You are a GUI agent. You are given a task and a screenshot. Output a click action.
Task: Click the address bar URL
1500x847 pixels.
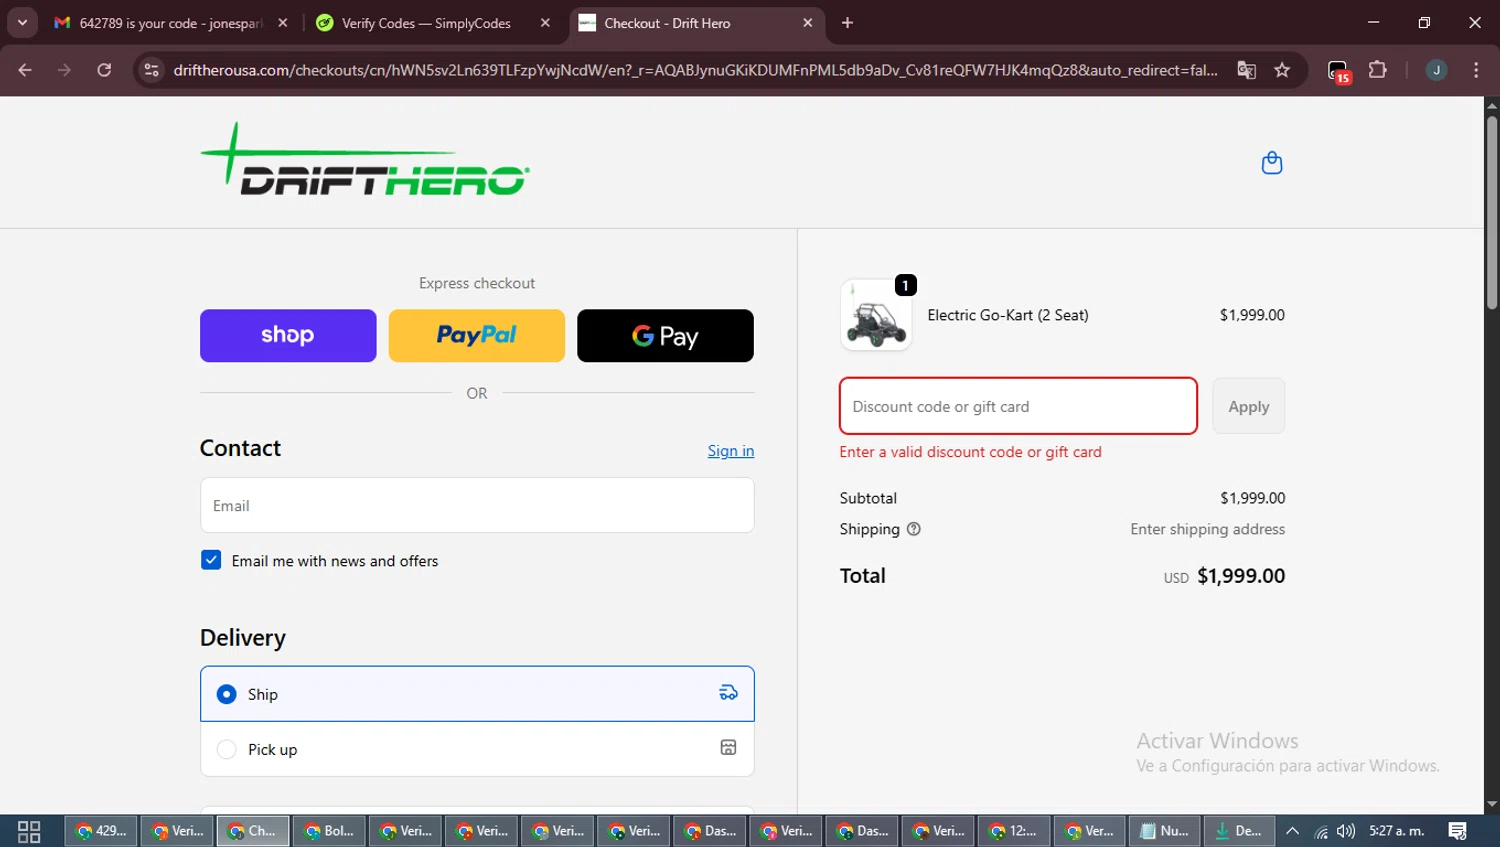695,70
